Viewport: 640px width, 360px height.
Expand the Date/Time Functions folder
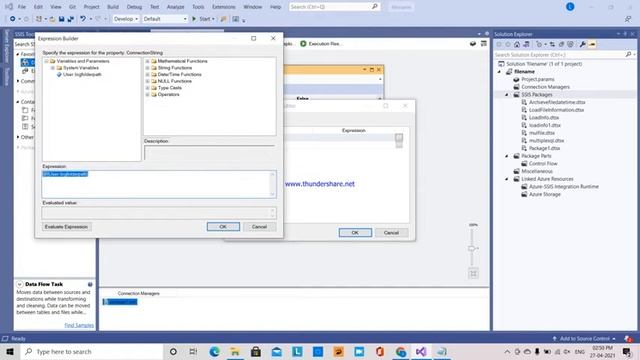coord(147,74)
